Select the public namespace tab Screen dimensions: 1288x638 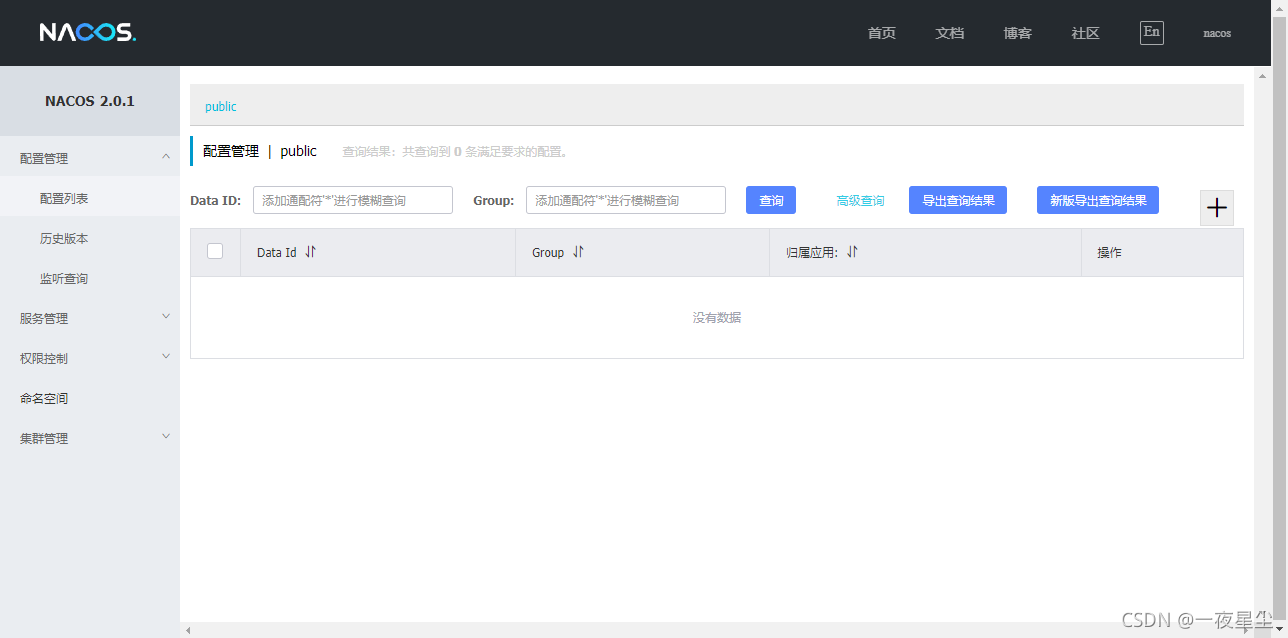221,106
